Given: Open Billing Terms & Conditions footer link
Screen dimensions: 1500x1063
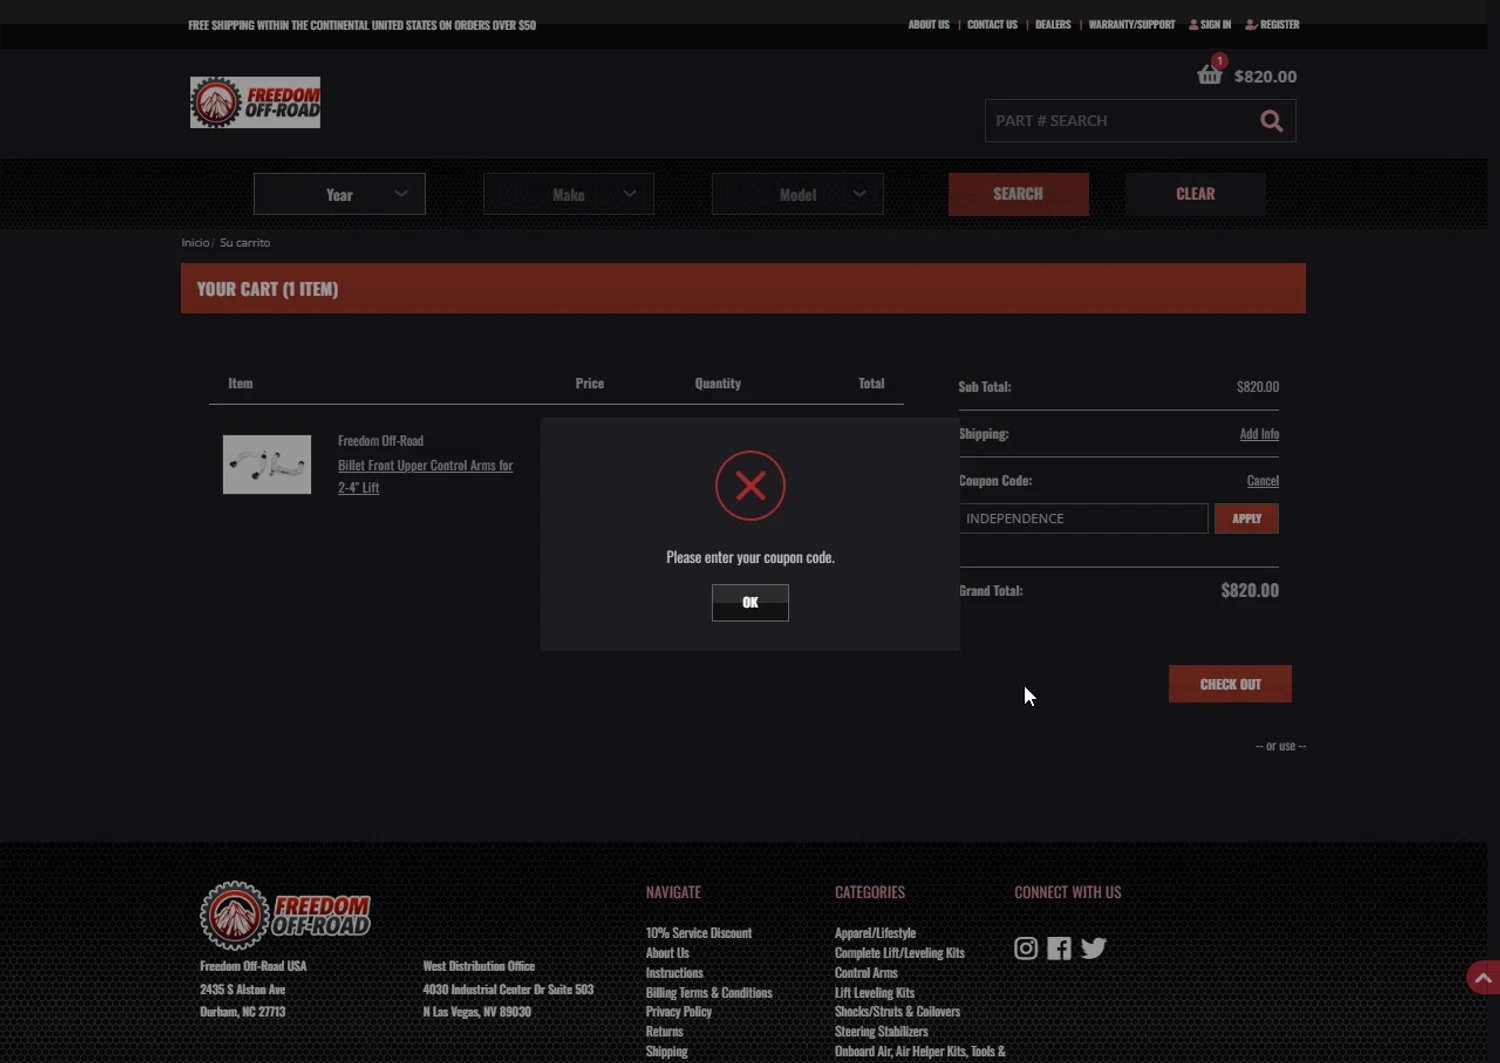Looking at the screenshot, I should tap(709, 992).
